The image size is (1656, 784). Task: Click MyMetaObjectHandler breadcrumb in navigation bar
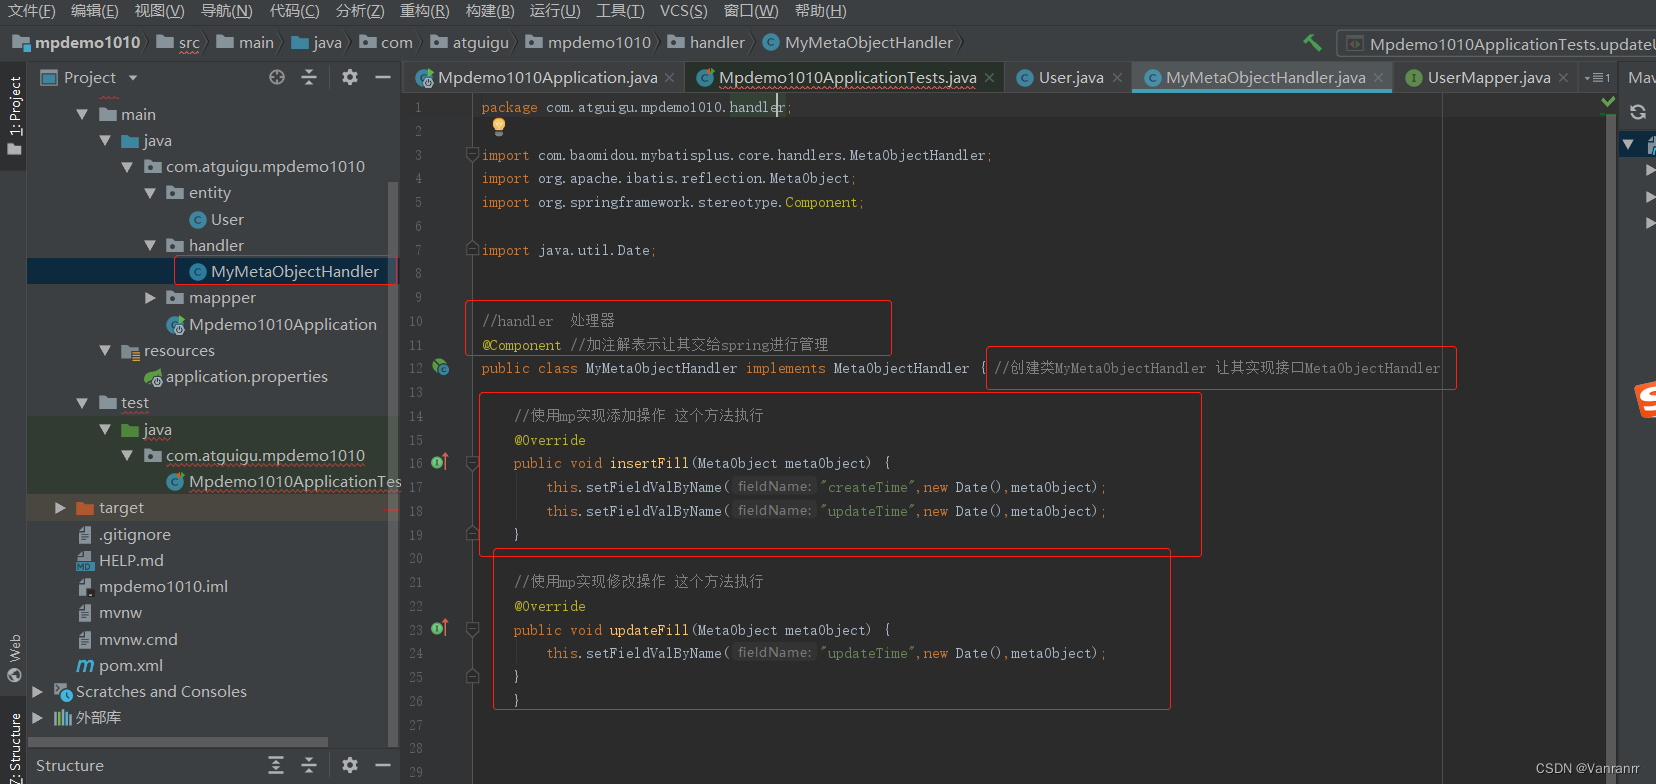pos(858,42)
